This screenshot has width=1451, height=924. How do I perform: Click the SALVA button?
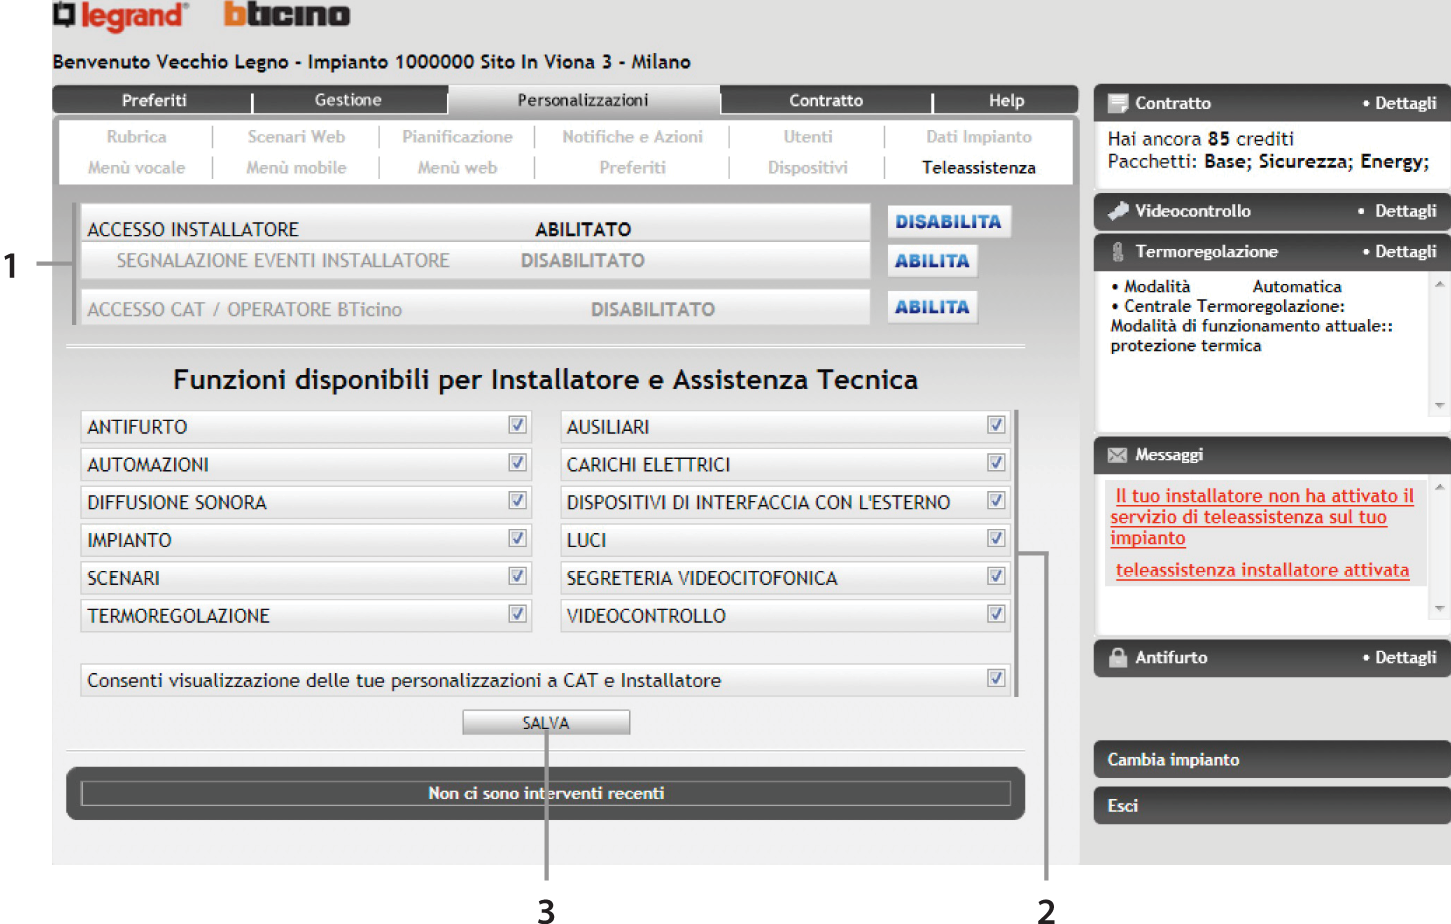tap(546, 722)
